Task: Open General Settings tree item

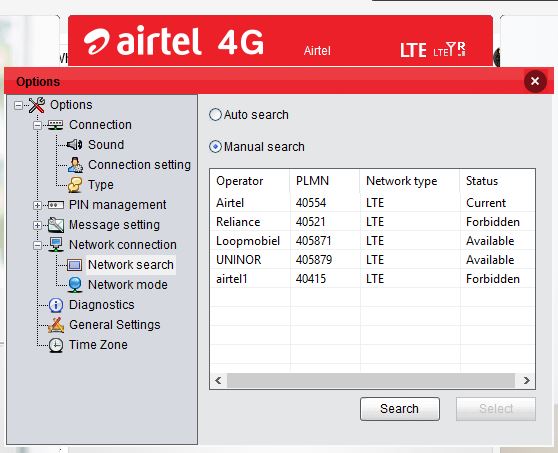Action: [115, 325]
